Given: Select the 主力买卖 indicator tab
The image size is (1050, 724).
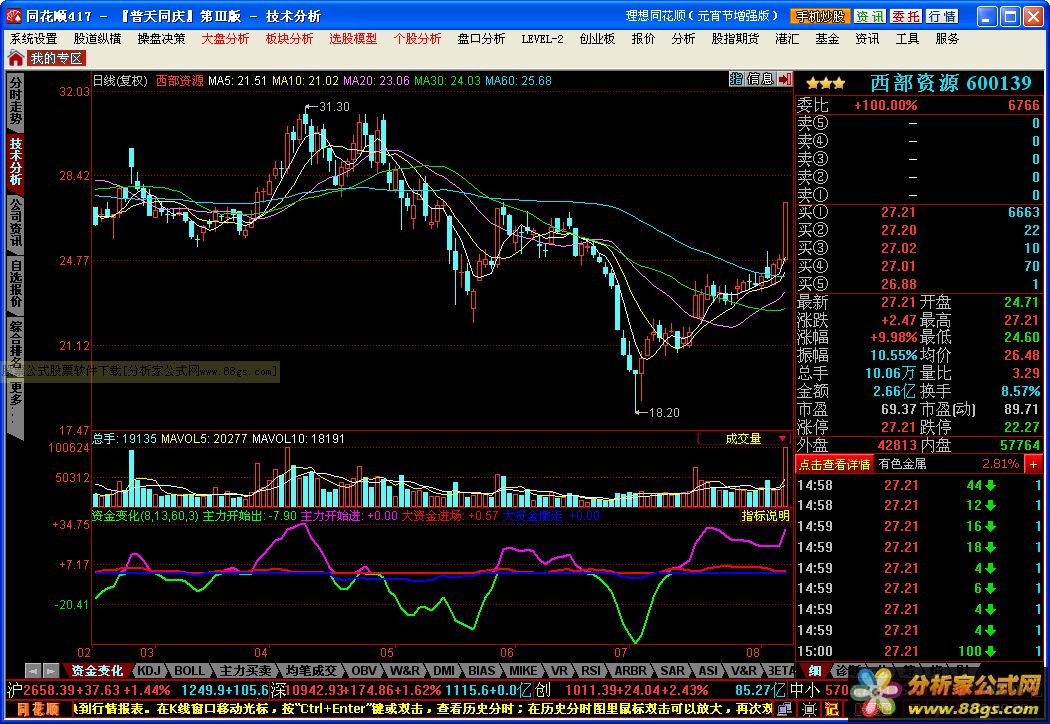Looking at the screenshot, I should (x=245, y=670).
